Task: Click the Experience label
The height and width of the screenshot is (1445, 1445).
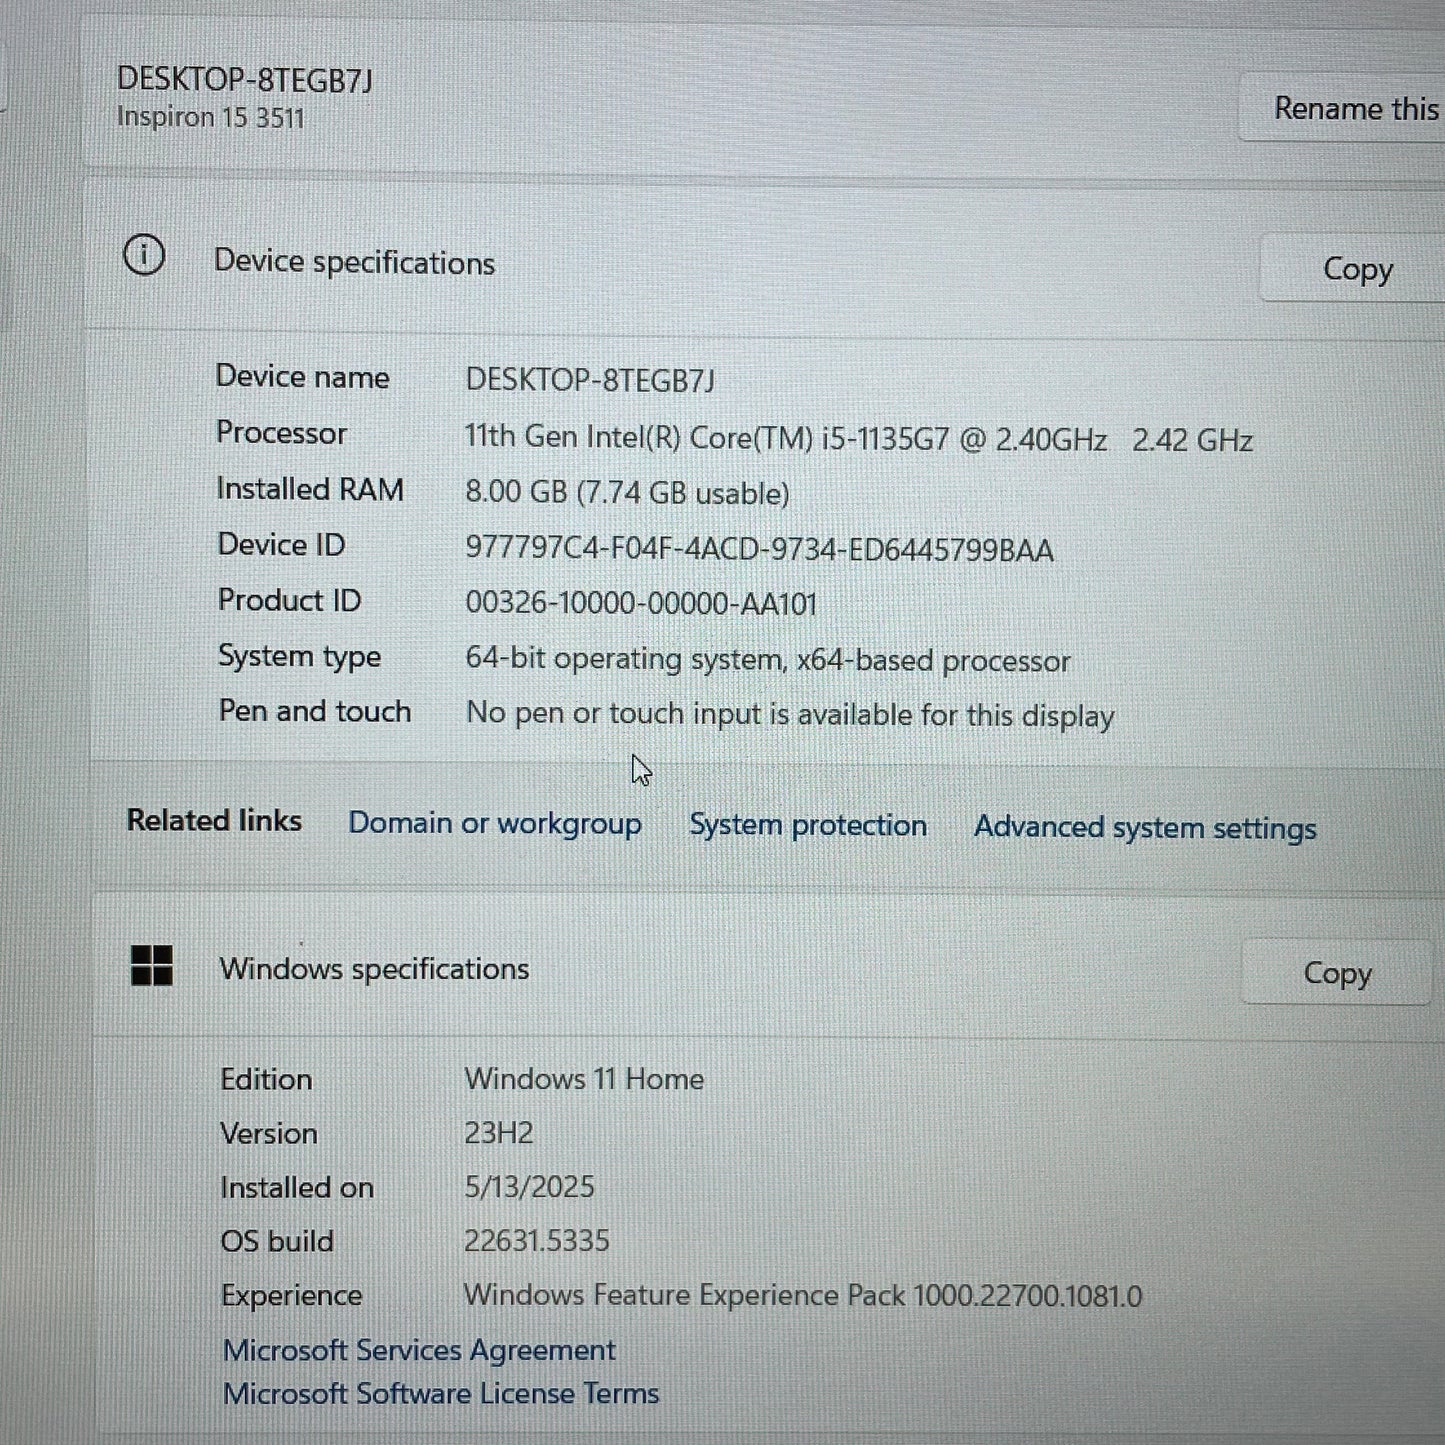Action: (x=291, y=1296)
